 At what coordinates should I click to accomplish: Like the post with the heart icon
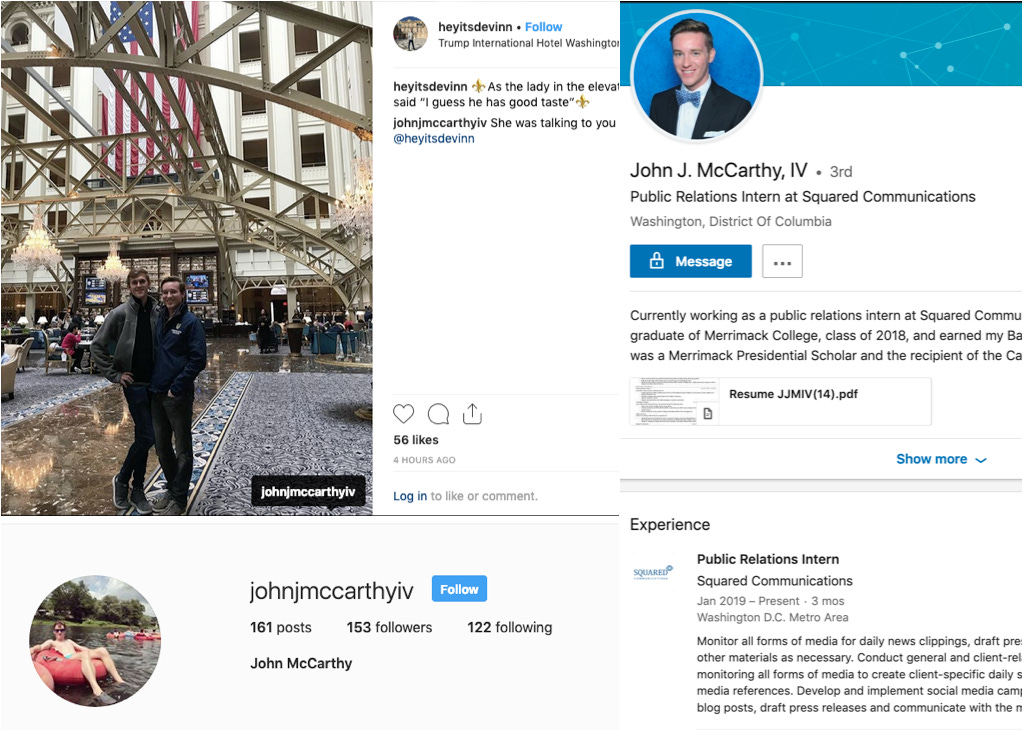pyautogui.click(x=403, y=414)
